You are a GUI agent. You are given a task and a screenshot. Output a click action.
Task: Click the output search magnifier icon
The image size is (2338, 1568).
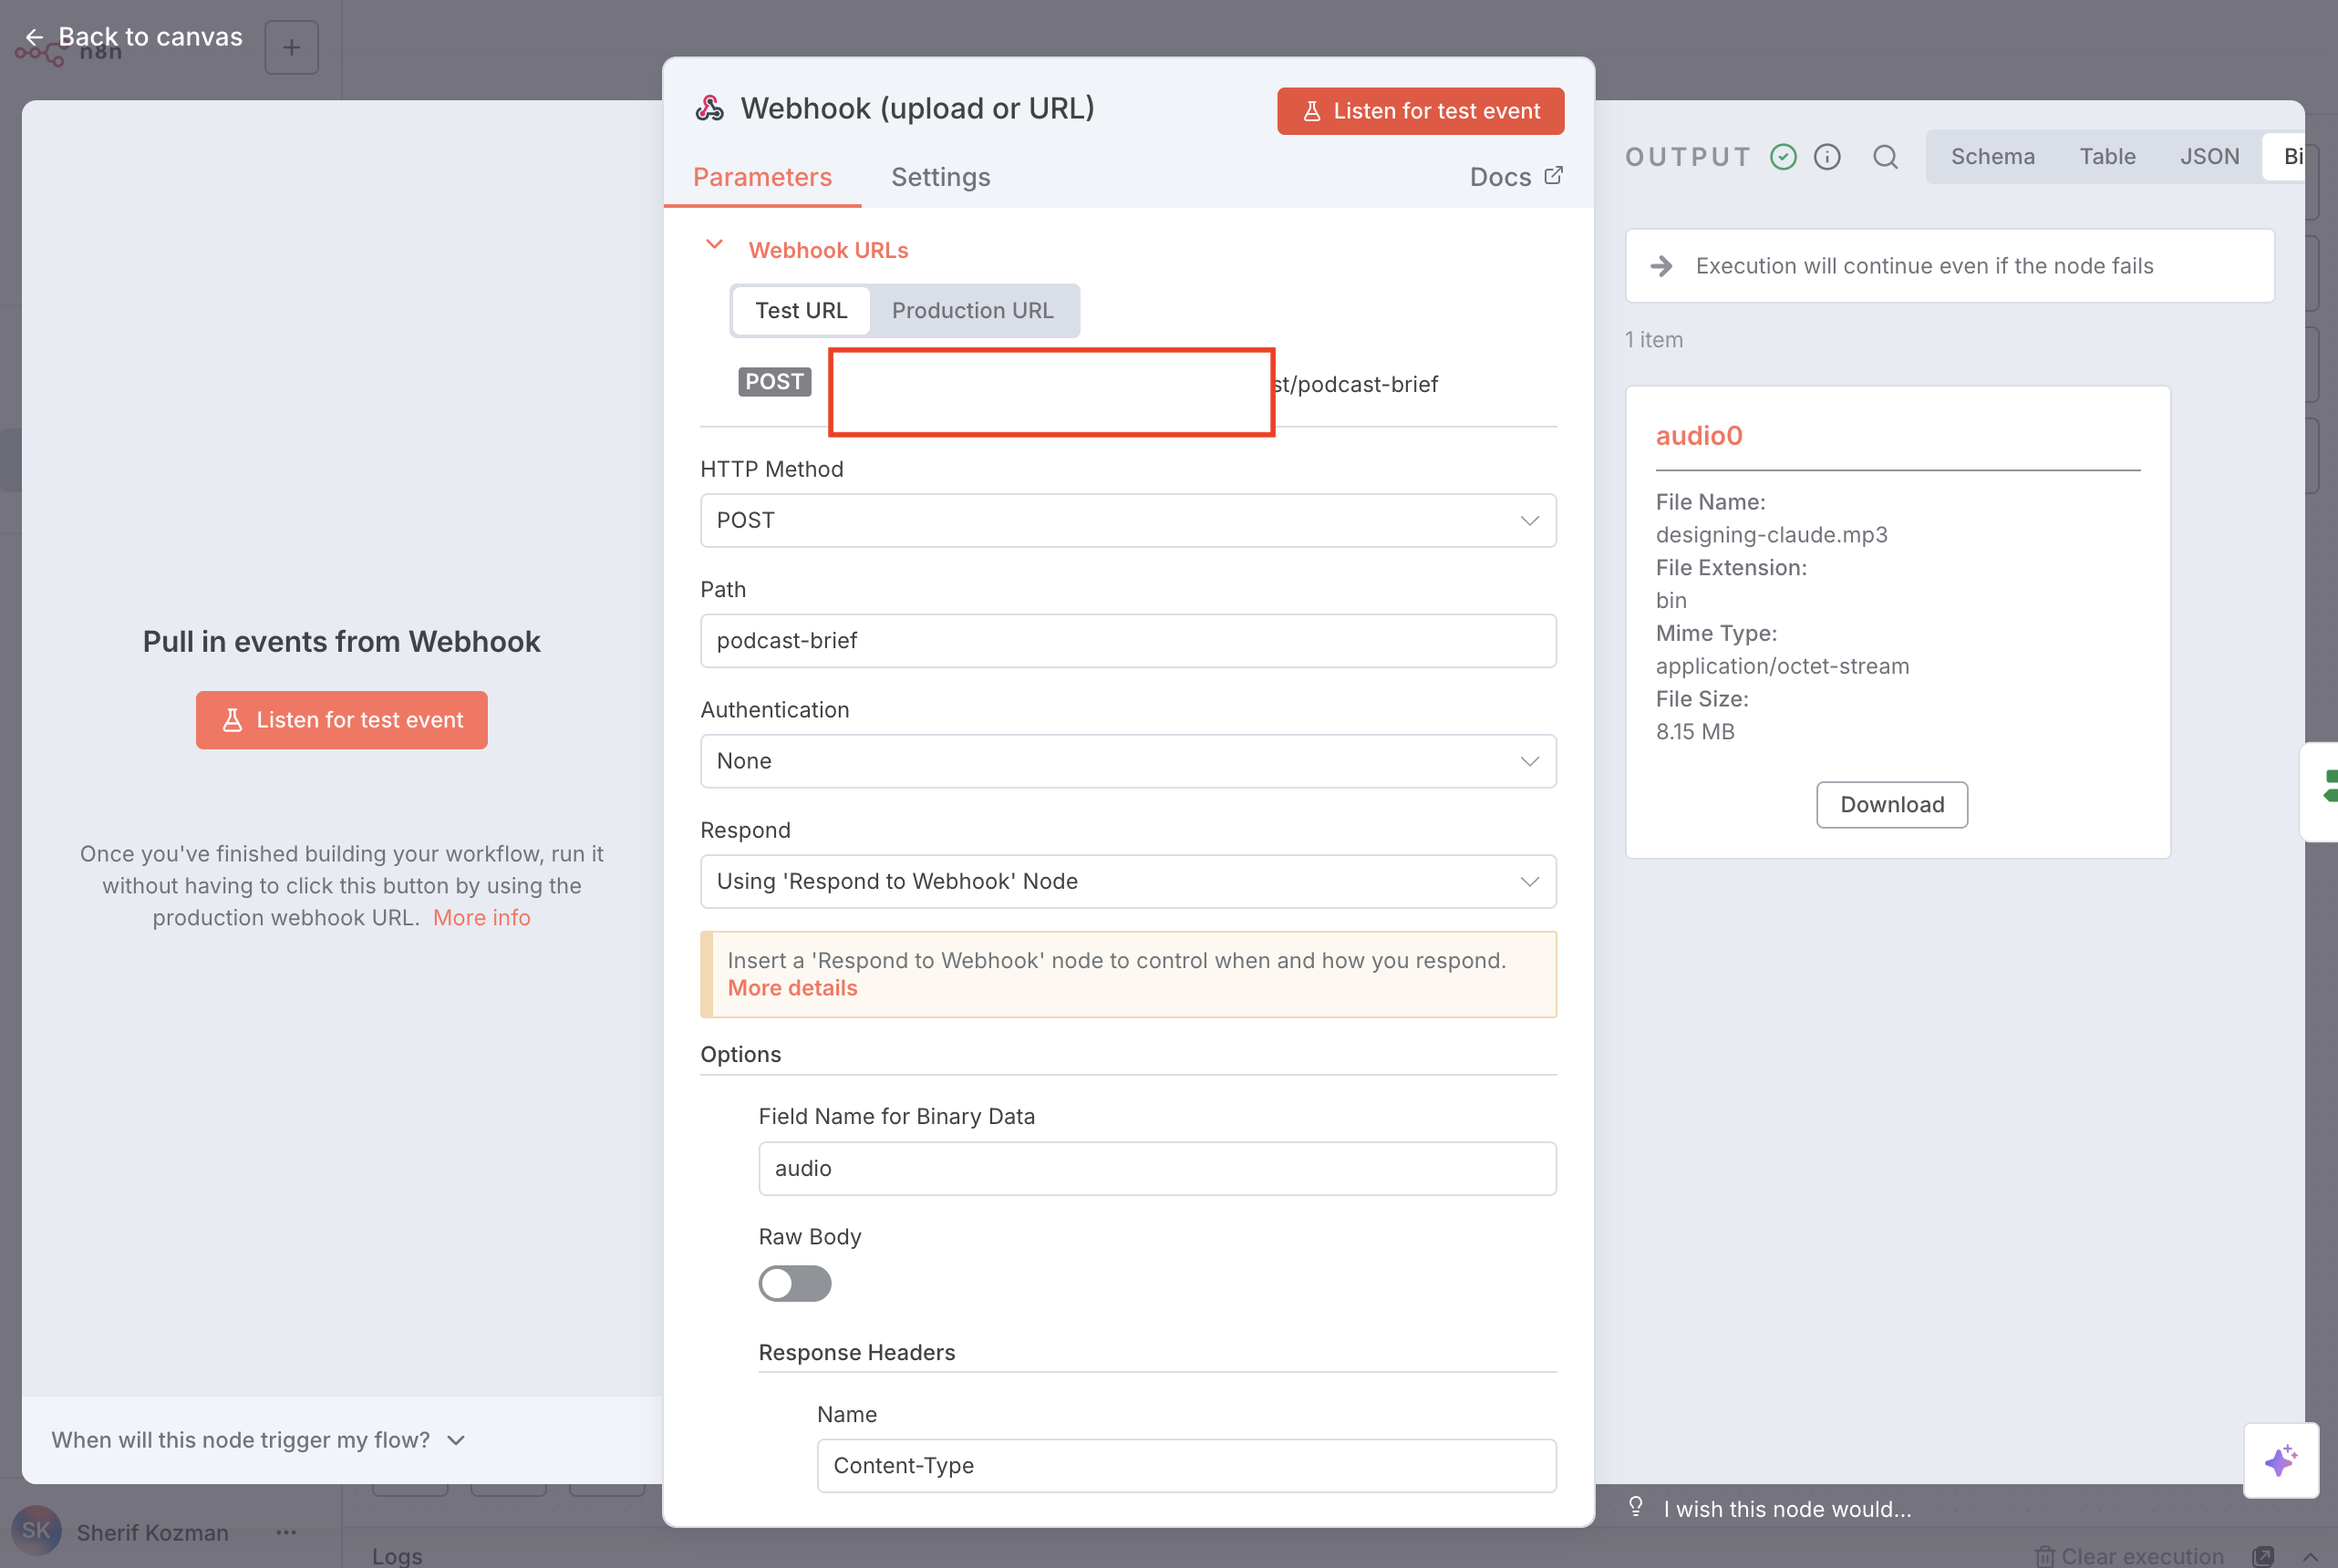click(x=1885, y=157)
